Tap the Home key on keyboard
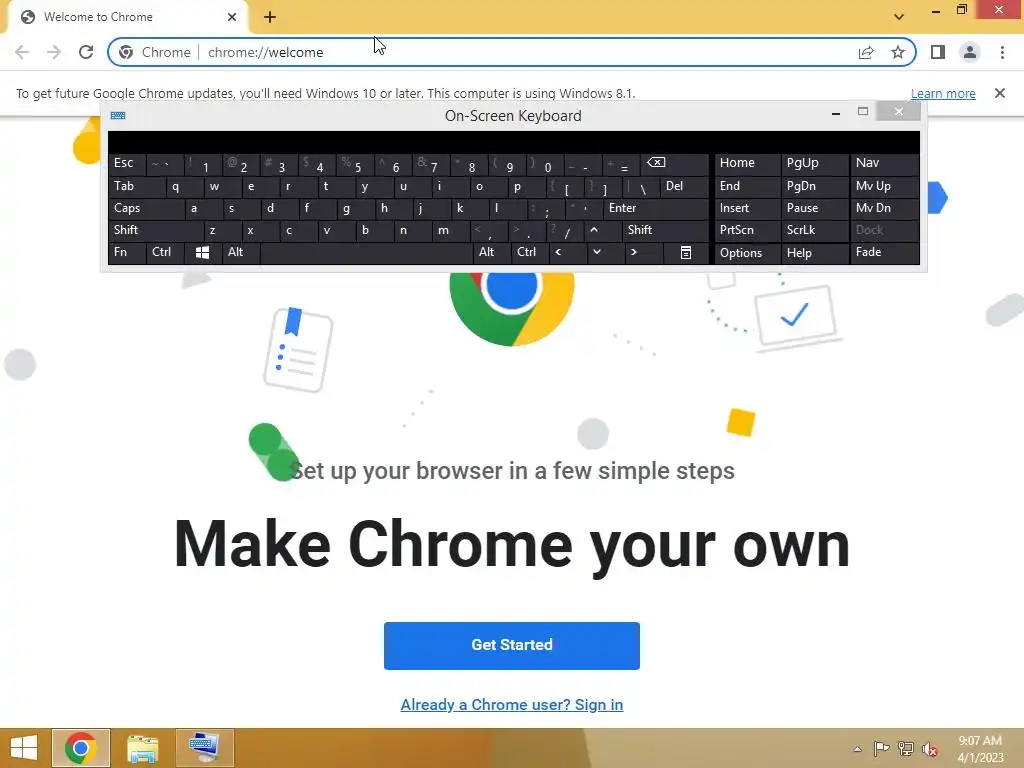This screenshot has width=1024, height=768. (x=747, y=163)
